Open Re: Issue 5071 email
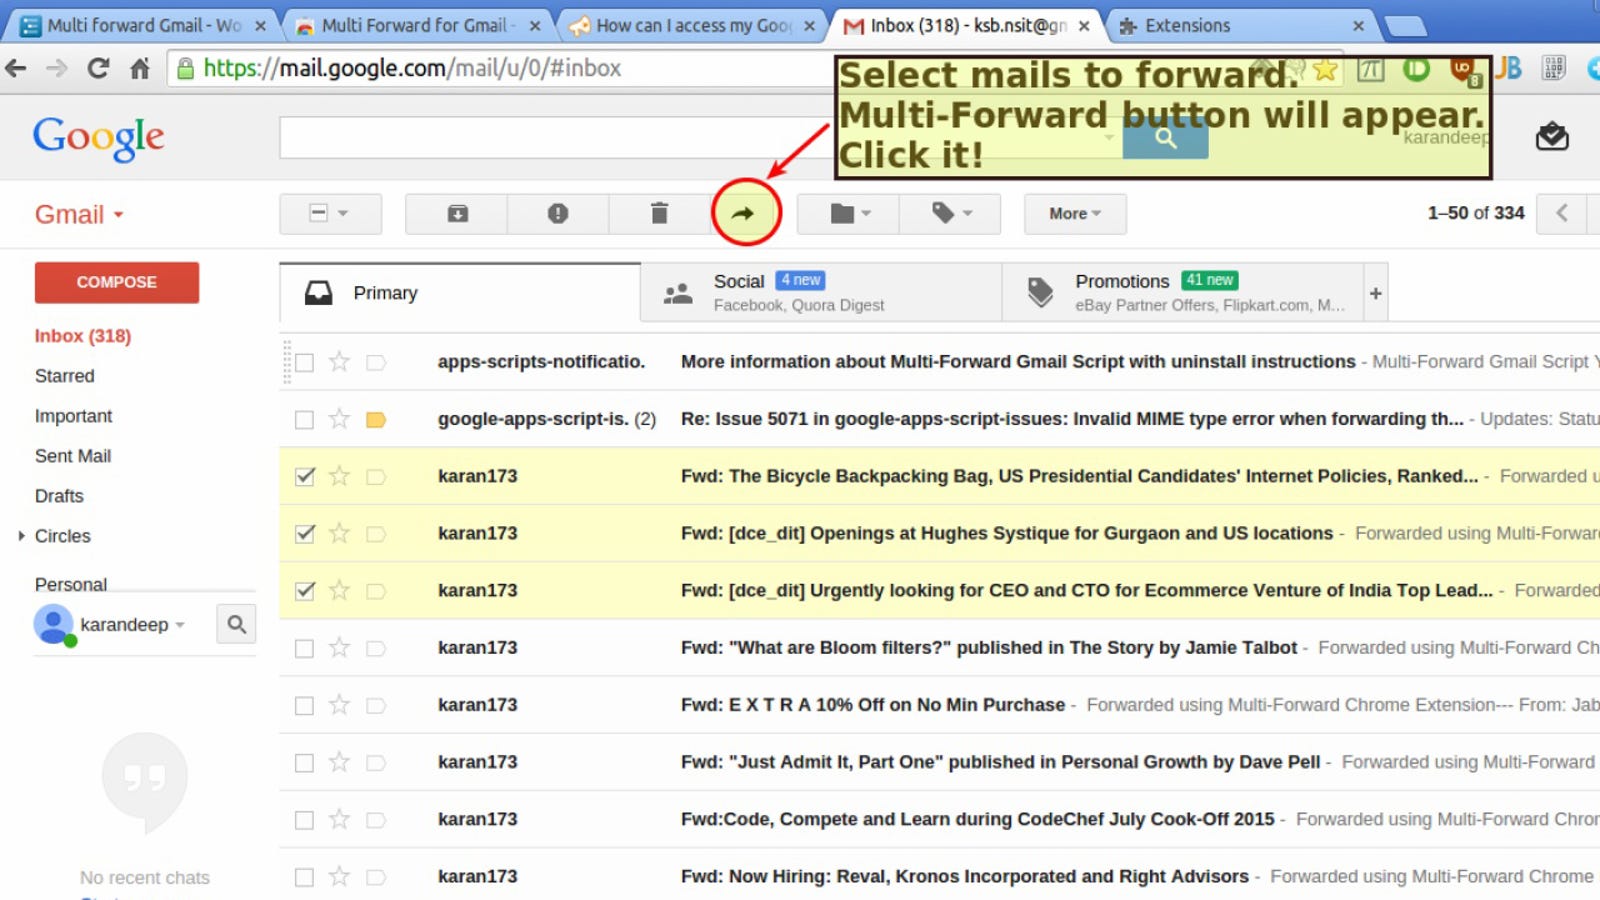The height and width of the screenshot is (900, 1600). 1072,419
